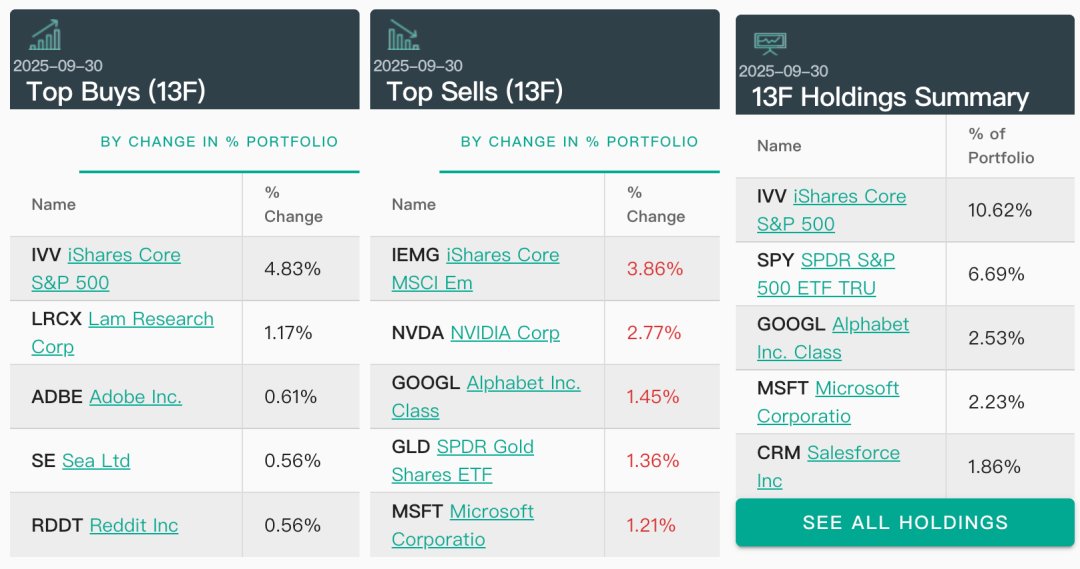Follow the Sea Ltd stock link
This screenshot has width=1080, height=569.
(96, 461)
